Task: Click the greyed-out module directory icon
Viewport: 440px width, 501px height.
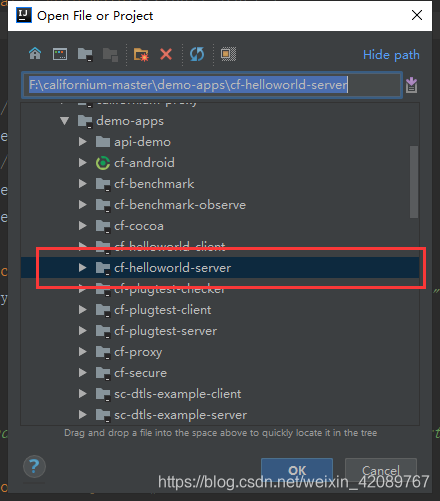Action: point(110,54)
